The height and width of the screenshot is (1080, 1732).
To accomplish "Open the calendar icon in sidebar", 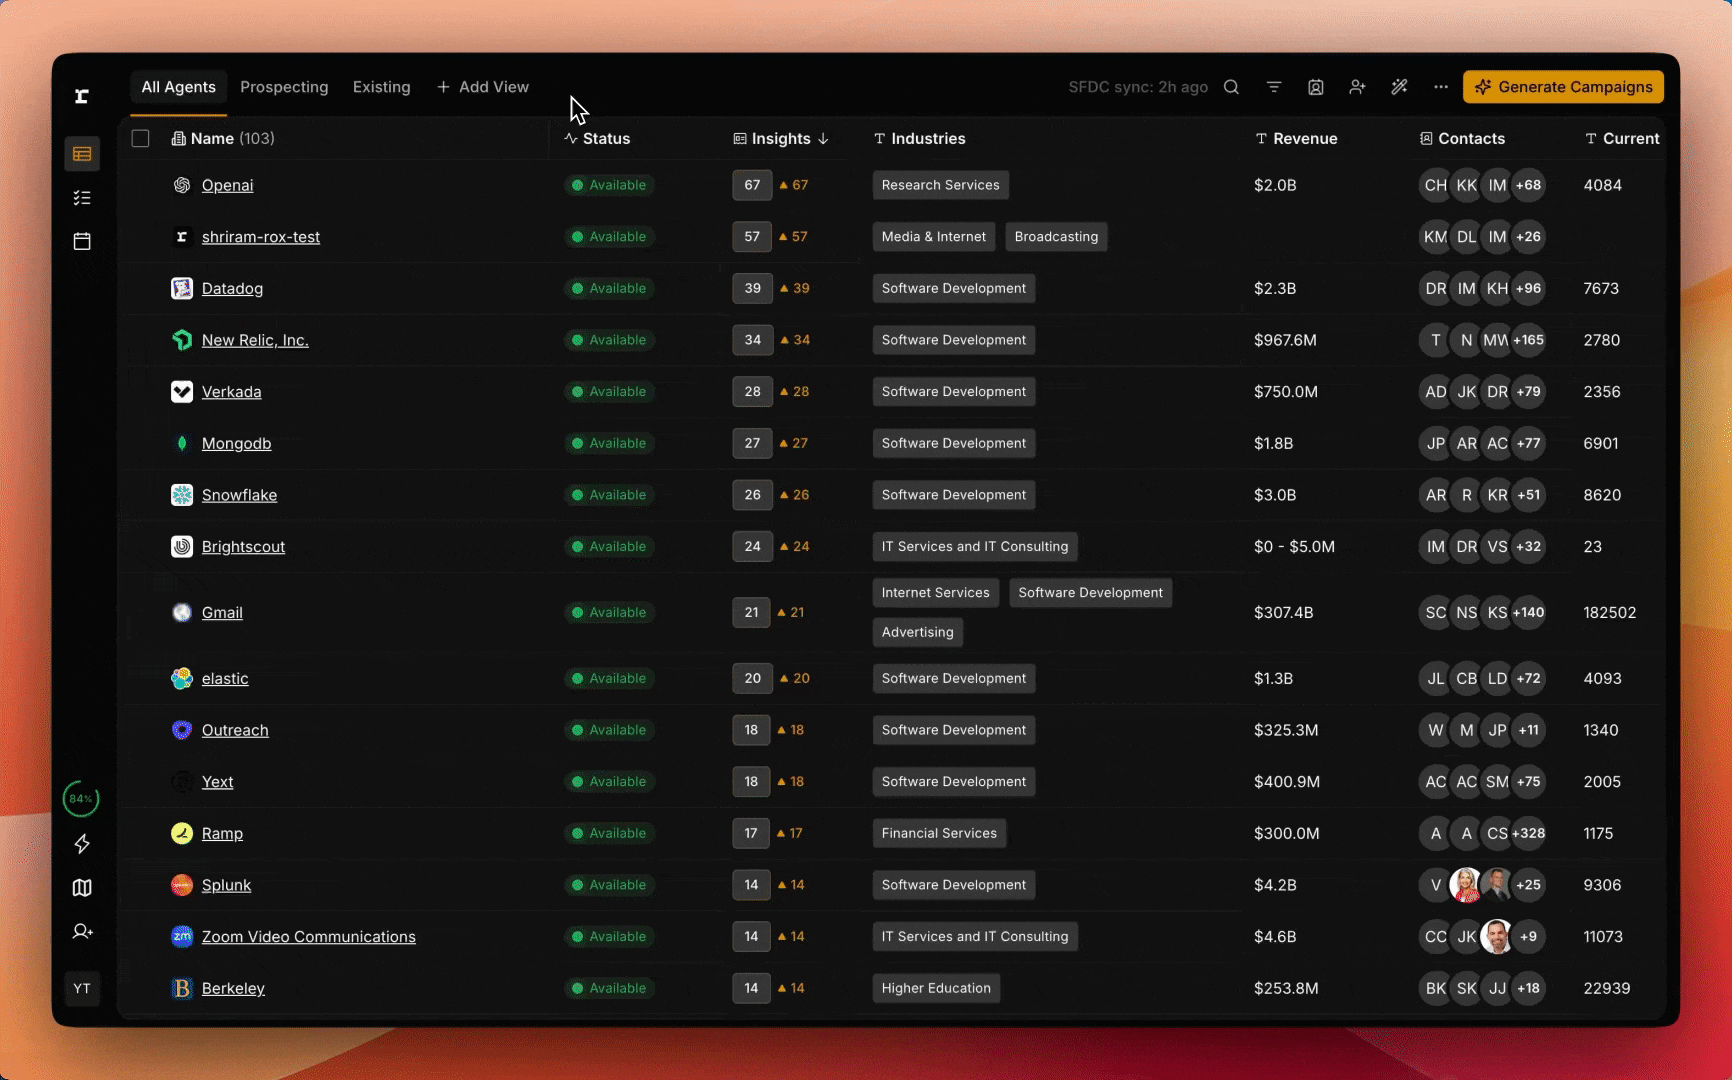I will pos(82,241).
